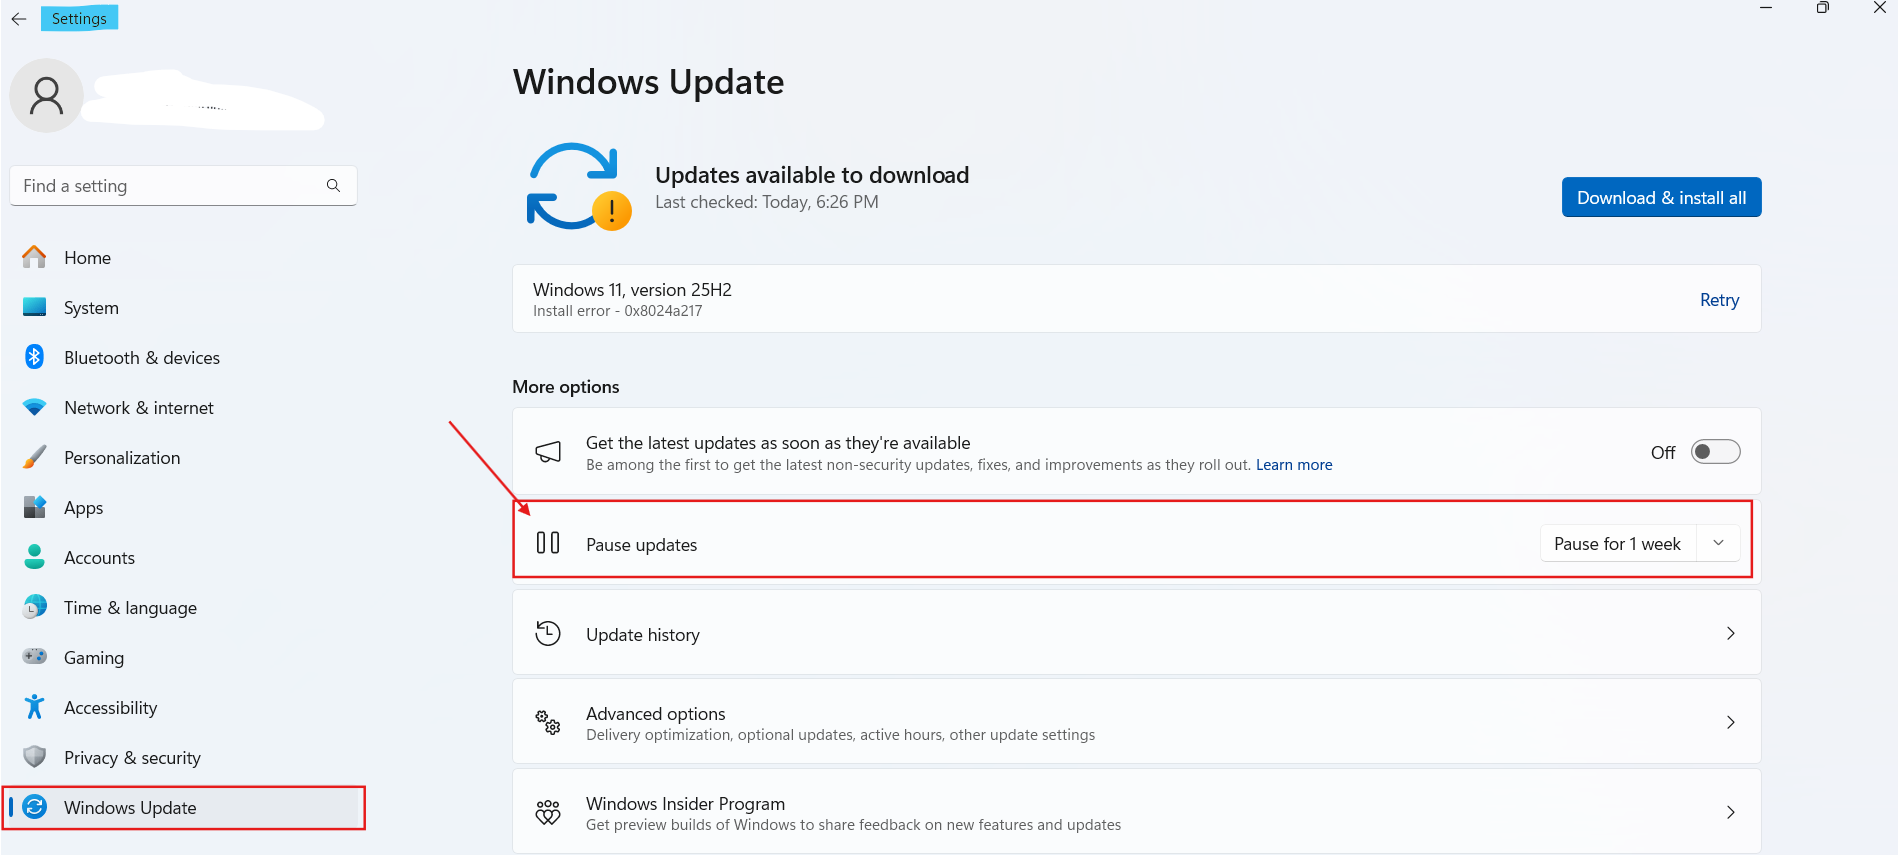Click the Home house icon
This screenshot has height=855, width=1898.
tap(34, 257)
